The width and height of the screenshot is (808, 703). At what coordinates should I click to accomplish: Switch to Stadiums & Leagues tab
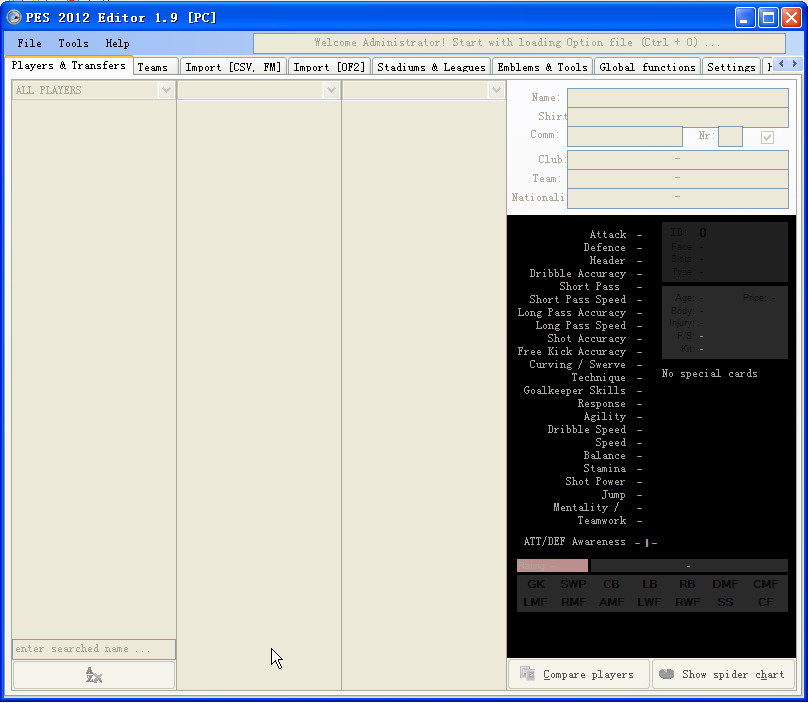[x=431, y=67]
